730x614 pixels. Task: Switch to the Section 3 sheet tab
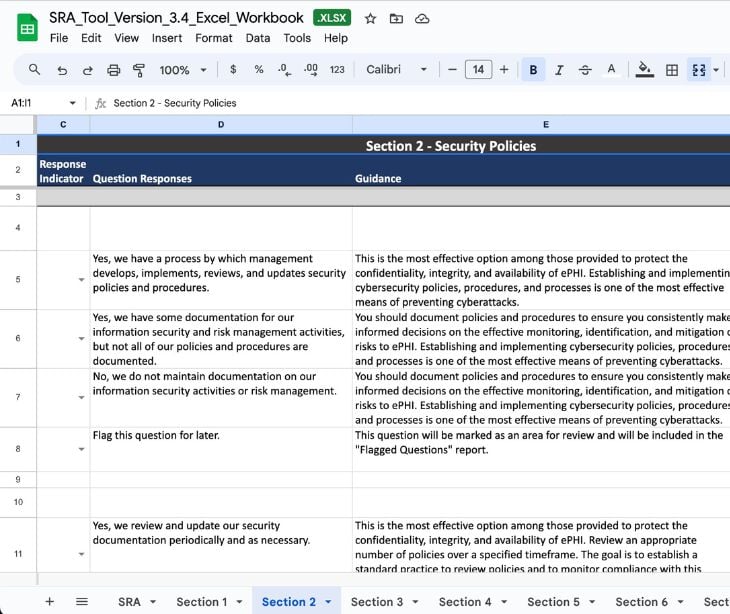click(377, 601)
